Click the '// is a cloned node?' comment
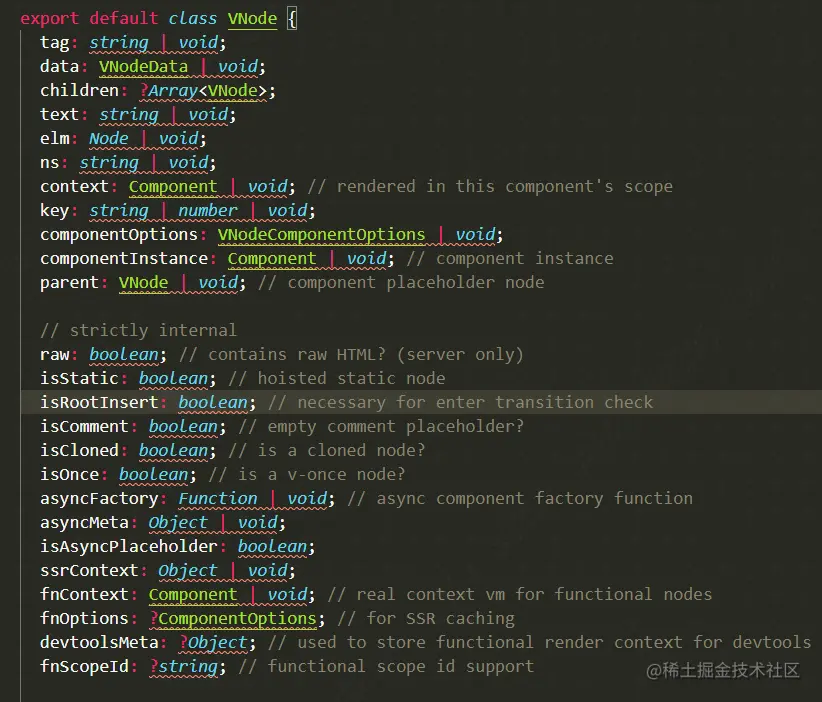Image resolution: width=822 pixels, height=702 pixels. coord(327,450)
